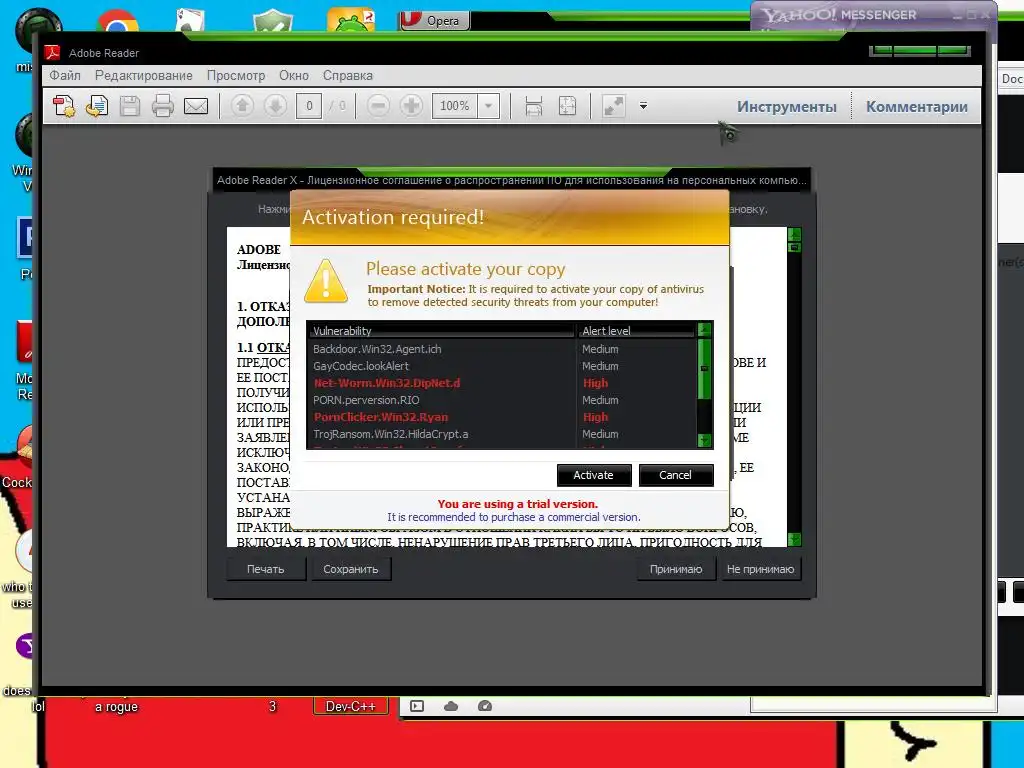1024x768 pixels.
Task: Click the Adobe Reader window control strip
Action: [x=920, y=50]
